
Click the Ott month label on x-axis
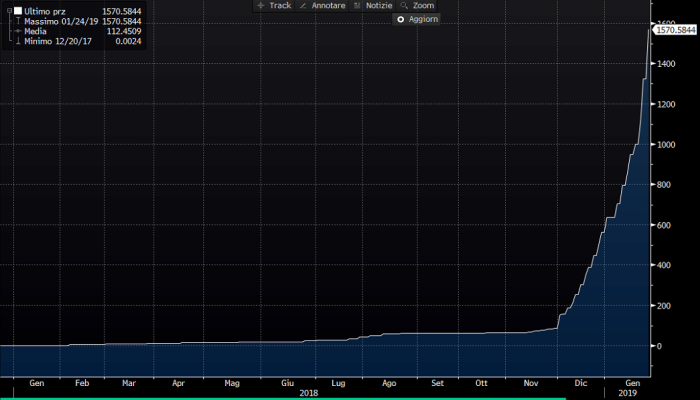pyautogui.click(x=481, y=383)
